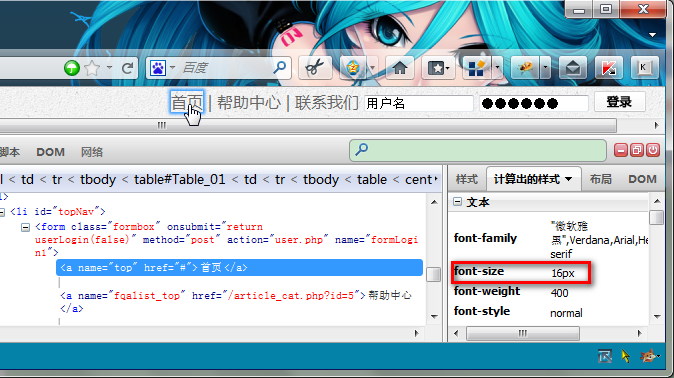Click the font-style normal value
Viewport: 674px width, 378px height.
566,313
